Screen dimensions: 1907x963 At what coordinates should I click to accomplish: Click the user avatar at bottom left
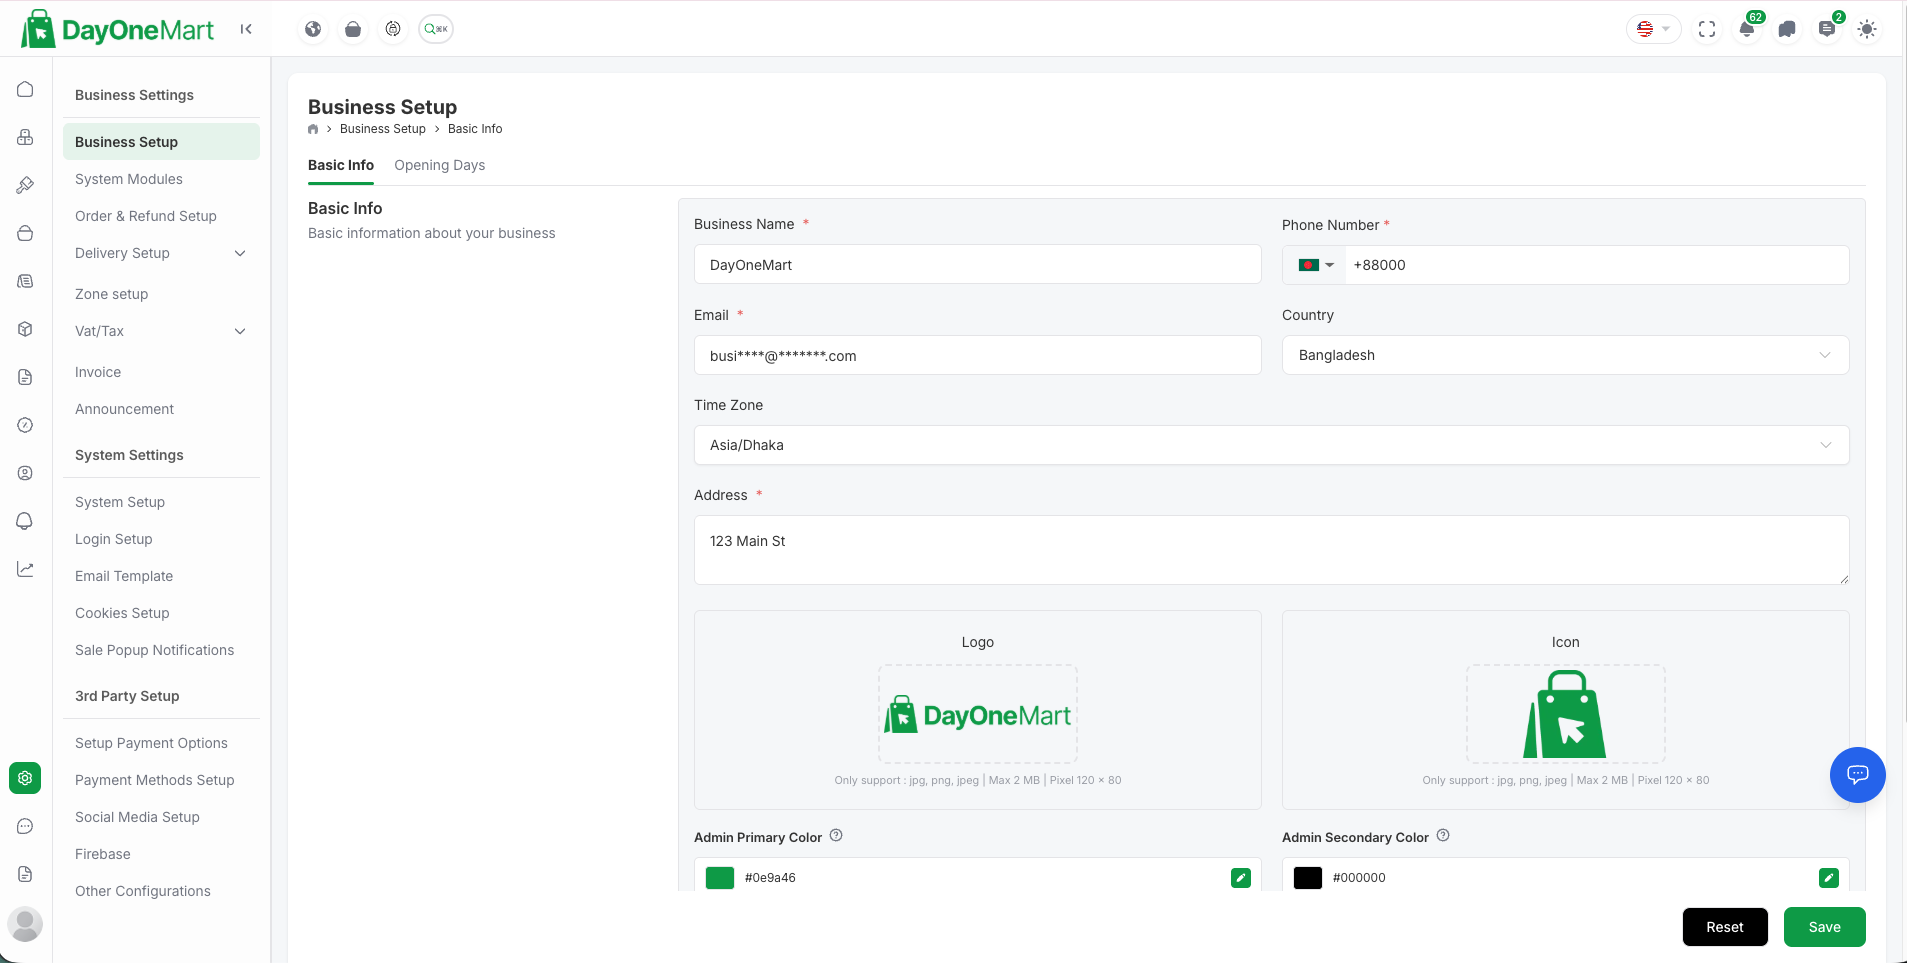(25, 924)
